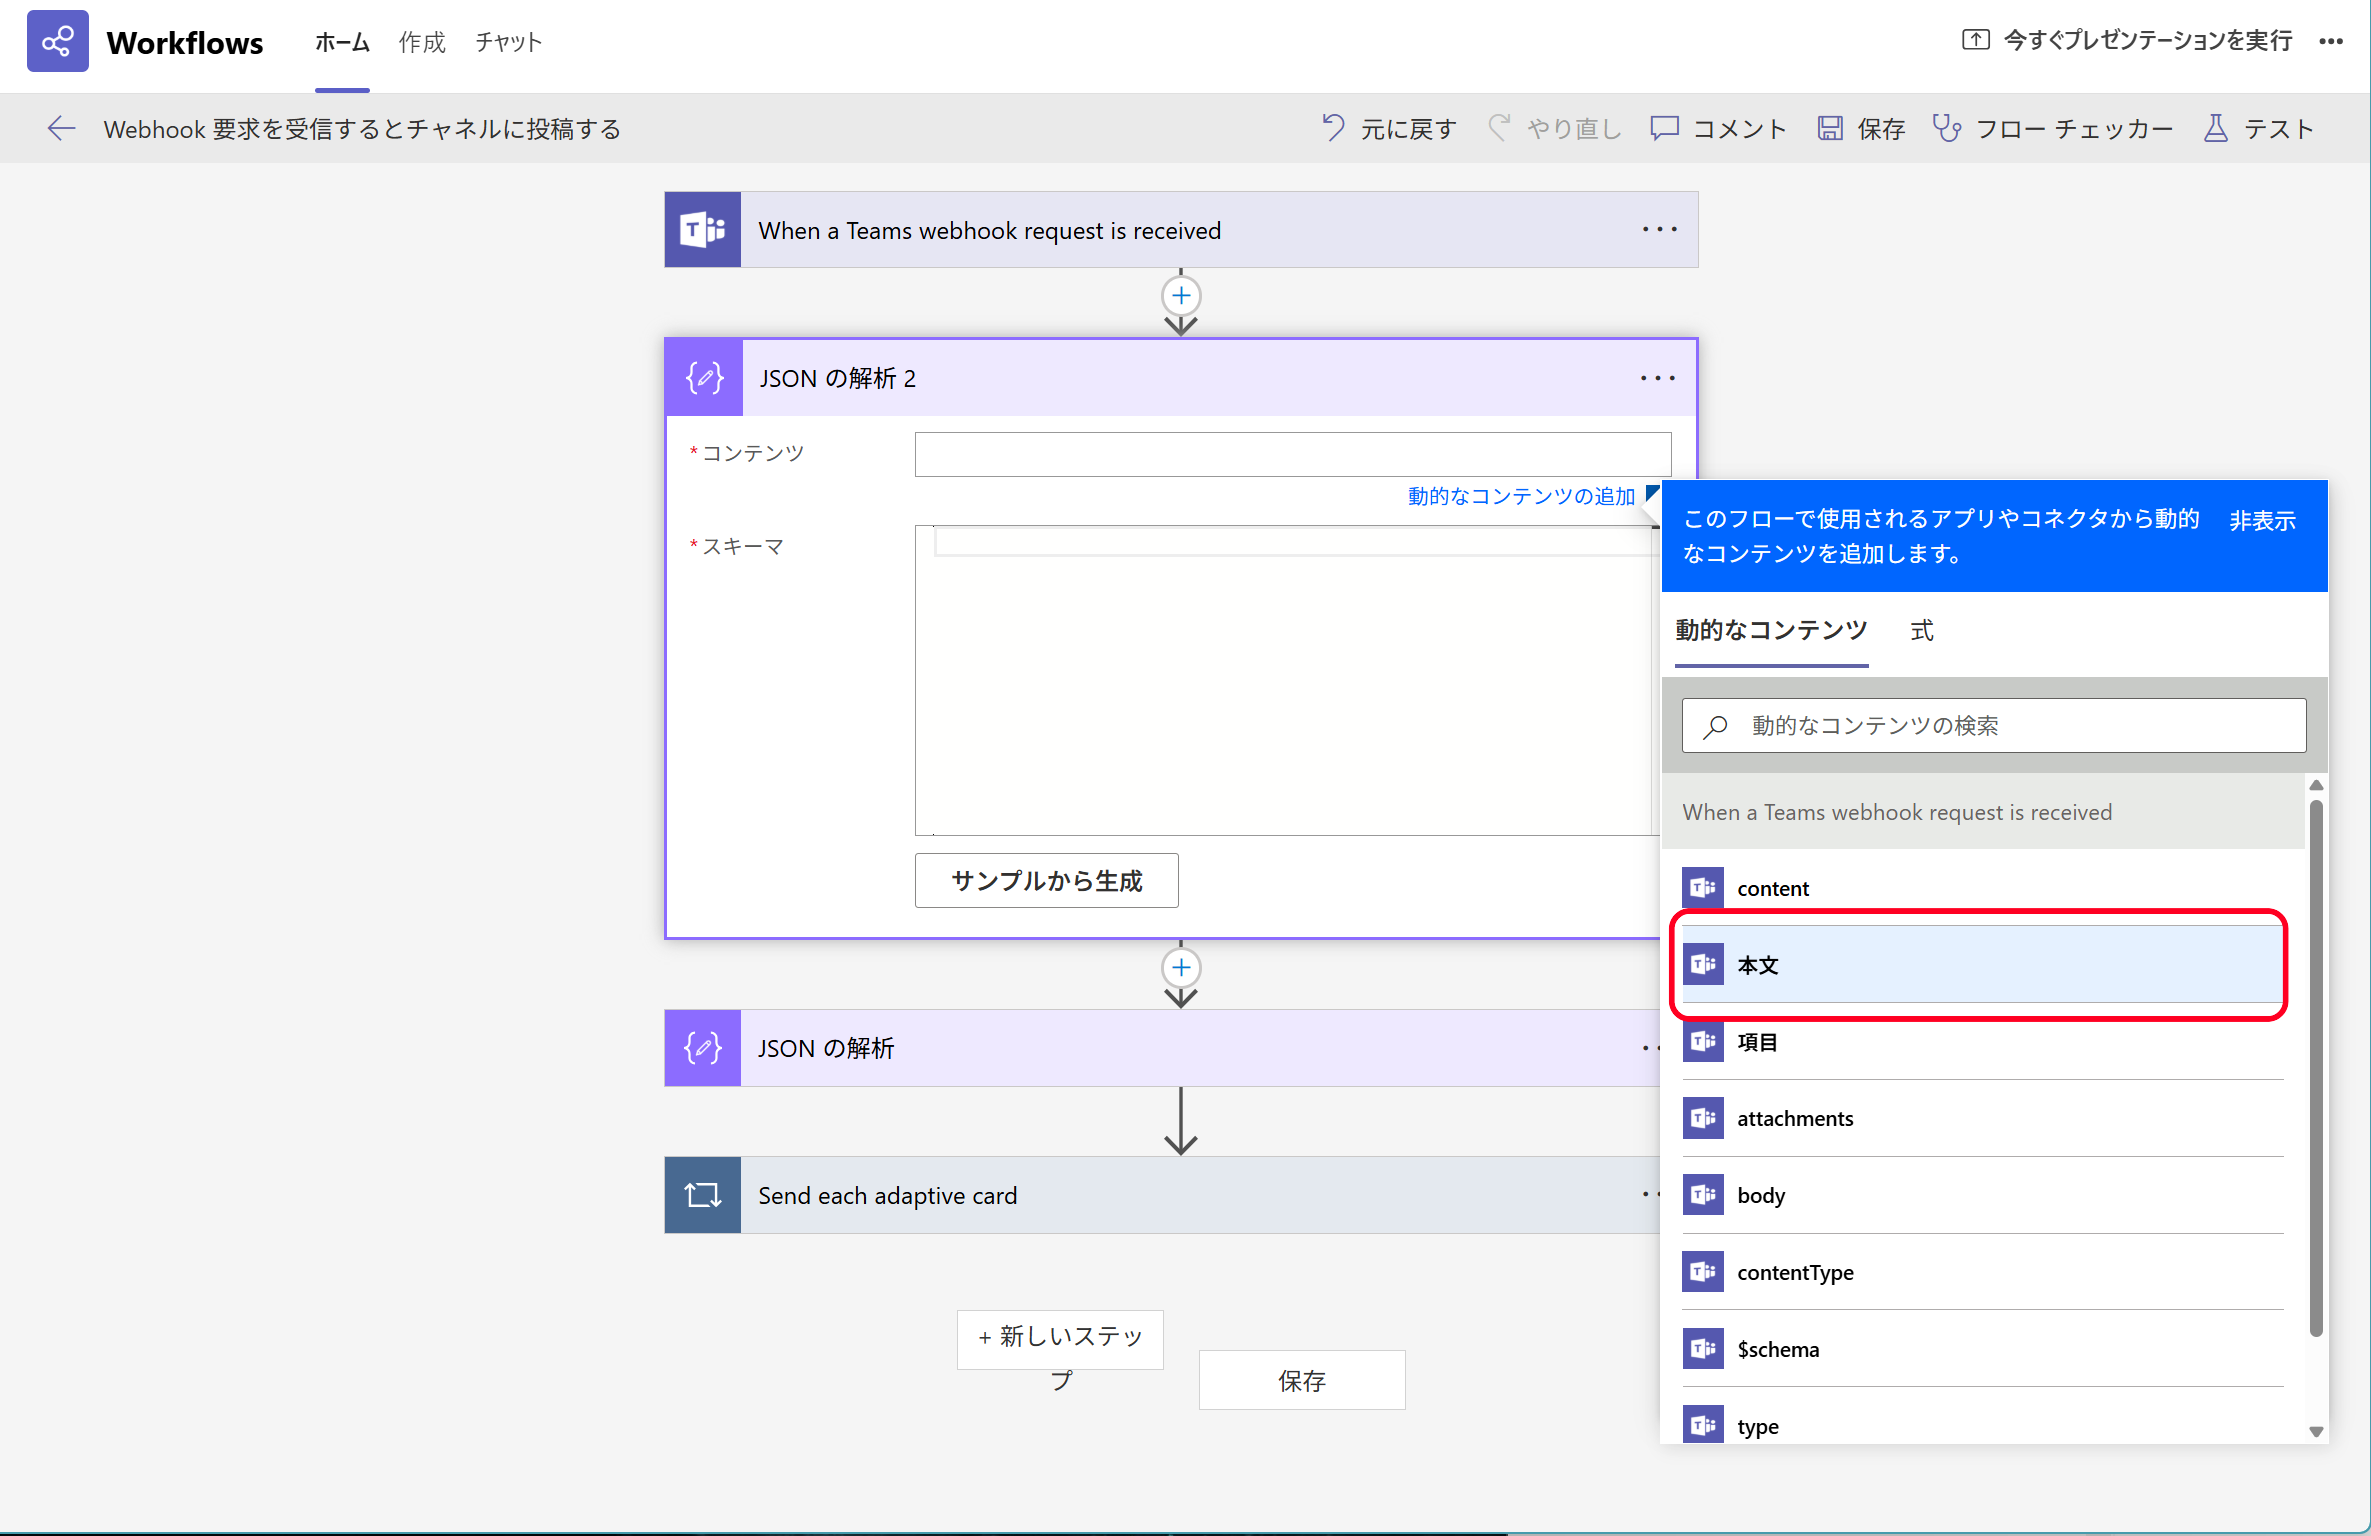
Task: Click the bottom 保存 button
Action: tap(1302, 1380)
